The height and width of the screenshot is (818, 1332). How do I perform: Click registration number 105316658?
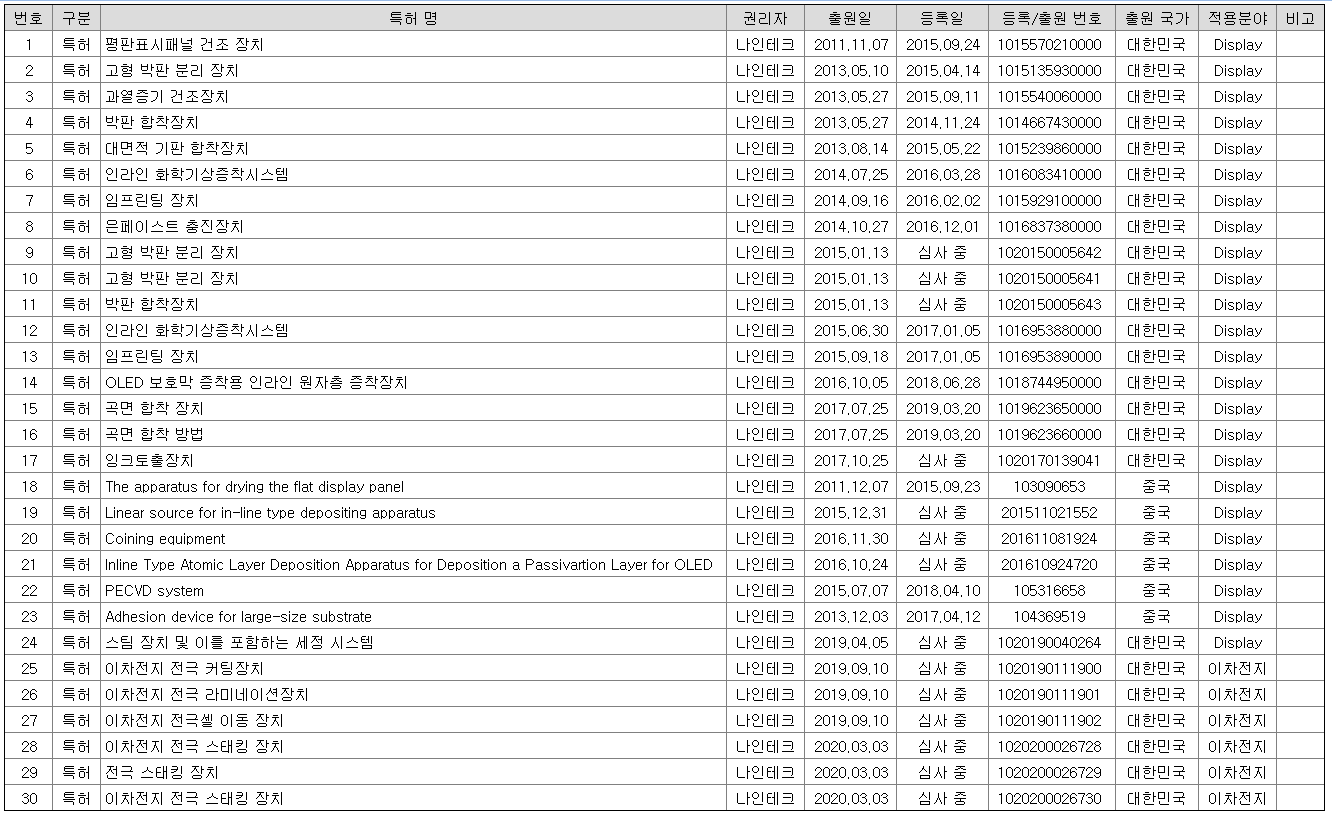(1050, 591)
